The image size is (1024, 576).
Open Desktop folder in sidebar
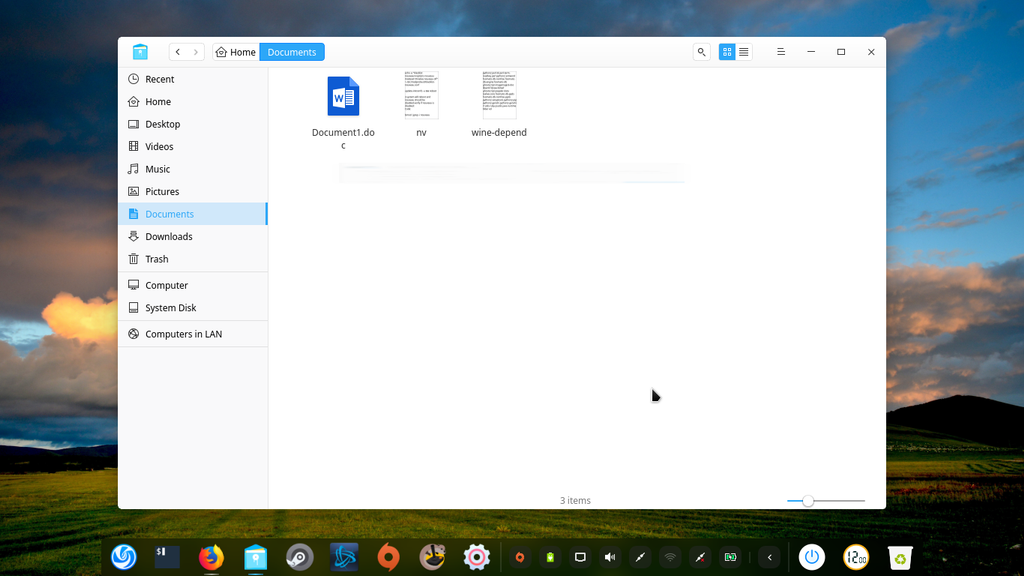193,124
